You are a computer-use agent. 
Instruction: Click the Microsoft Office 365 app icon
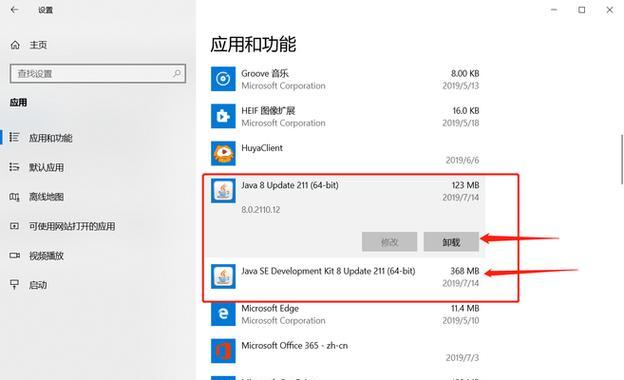pyautogui.click(x=223, y=351)
